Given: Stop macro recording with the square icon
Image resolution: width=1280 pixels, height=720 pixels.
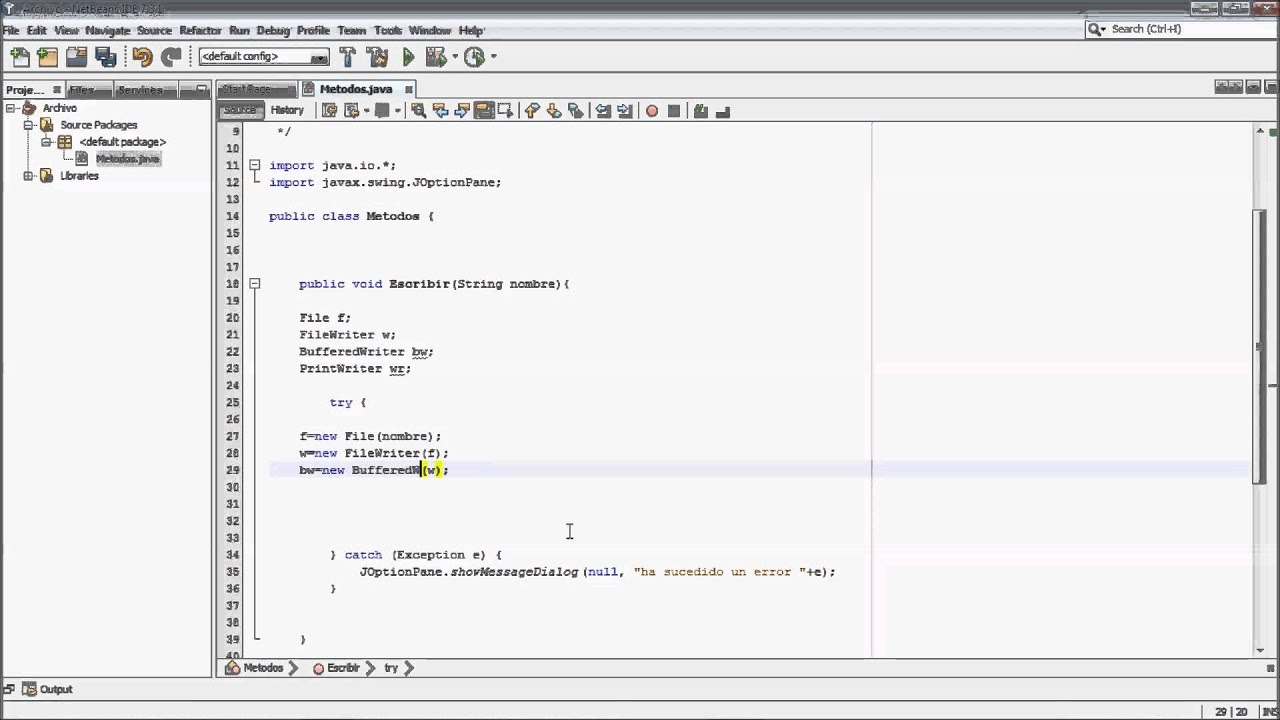Looking at the screenshot, I should 674,111.
